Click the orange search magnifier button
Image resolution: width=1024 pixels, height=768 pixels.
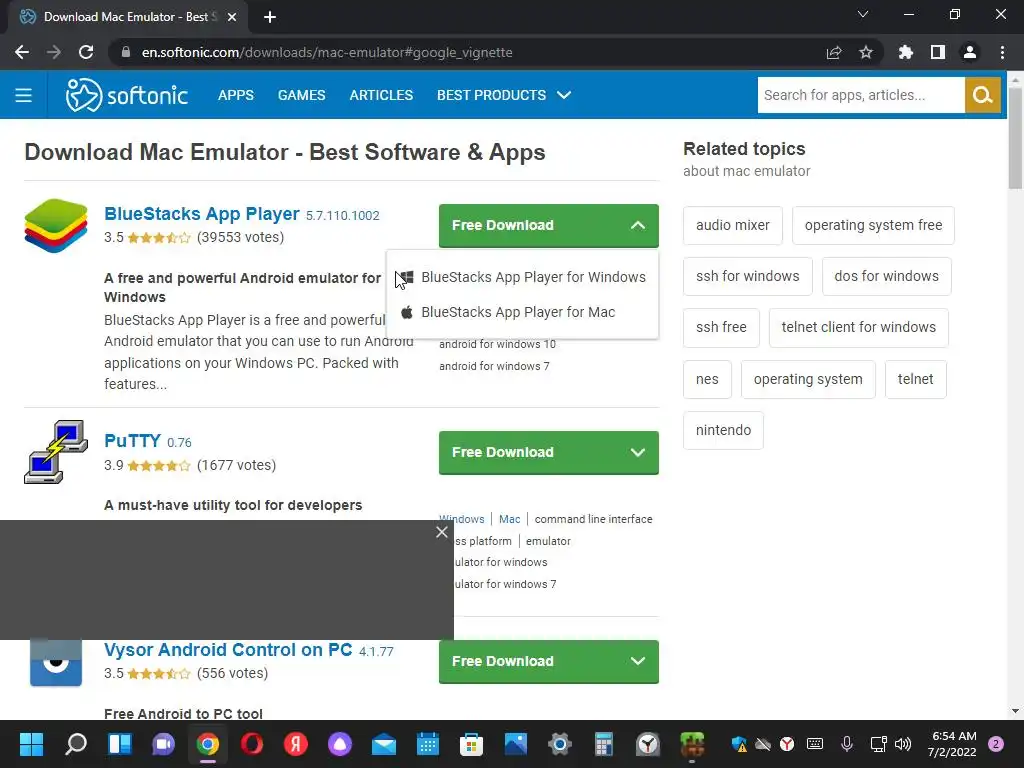[x=983, y=95]
